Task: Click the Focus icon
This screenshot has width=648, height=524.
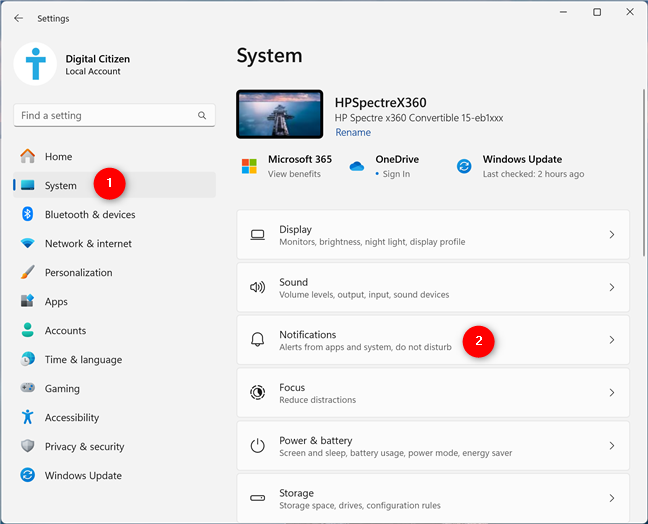Action: pos(257,392)
